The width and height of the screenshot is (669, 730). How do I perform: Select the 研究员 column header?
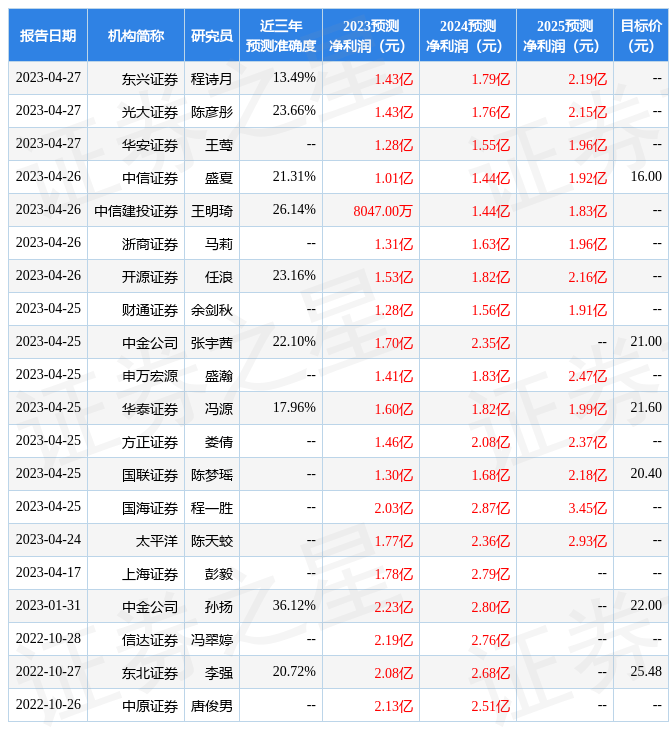(x=212, y=35)
